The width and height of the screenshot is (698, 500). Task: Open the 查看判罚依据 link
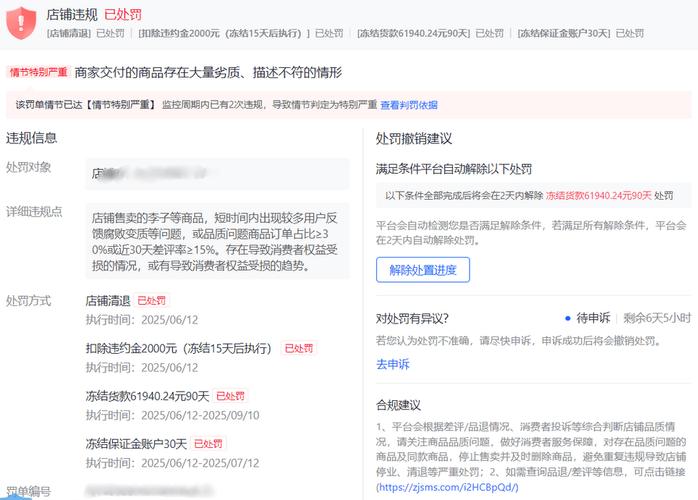point(409,105)
